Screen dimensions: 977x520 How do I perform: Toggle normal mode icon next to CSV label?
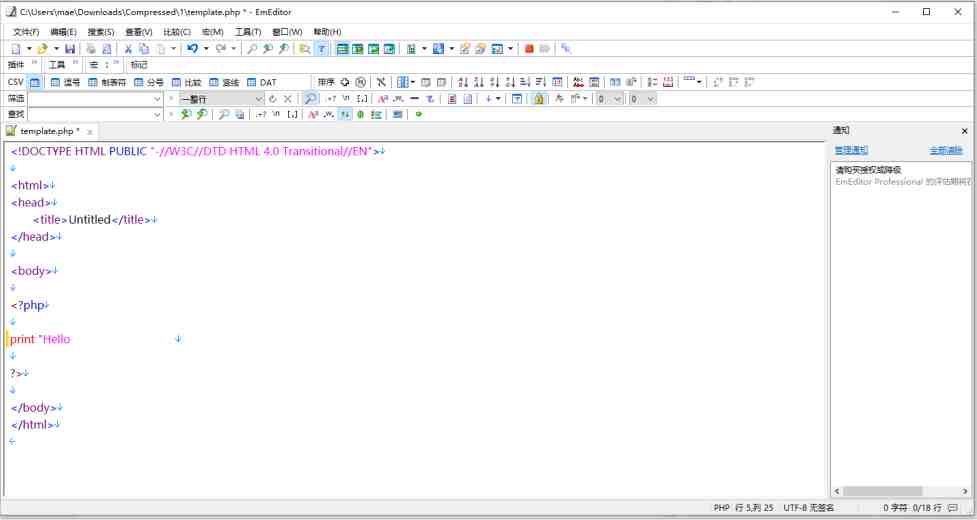coord(35,82)
